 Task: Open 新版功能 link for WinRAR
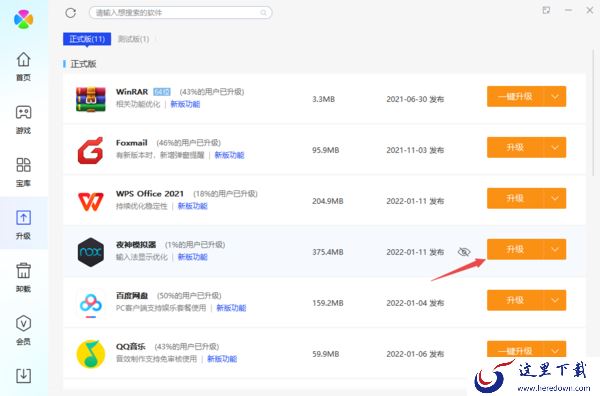point(185,104)
